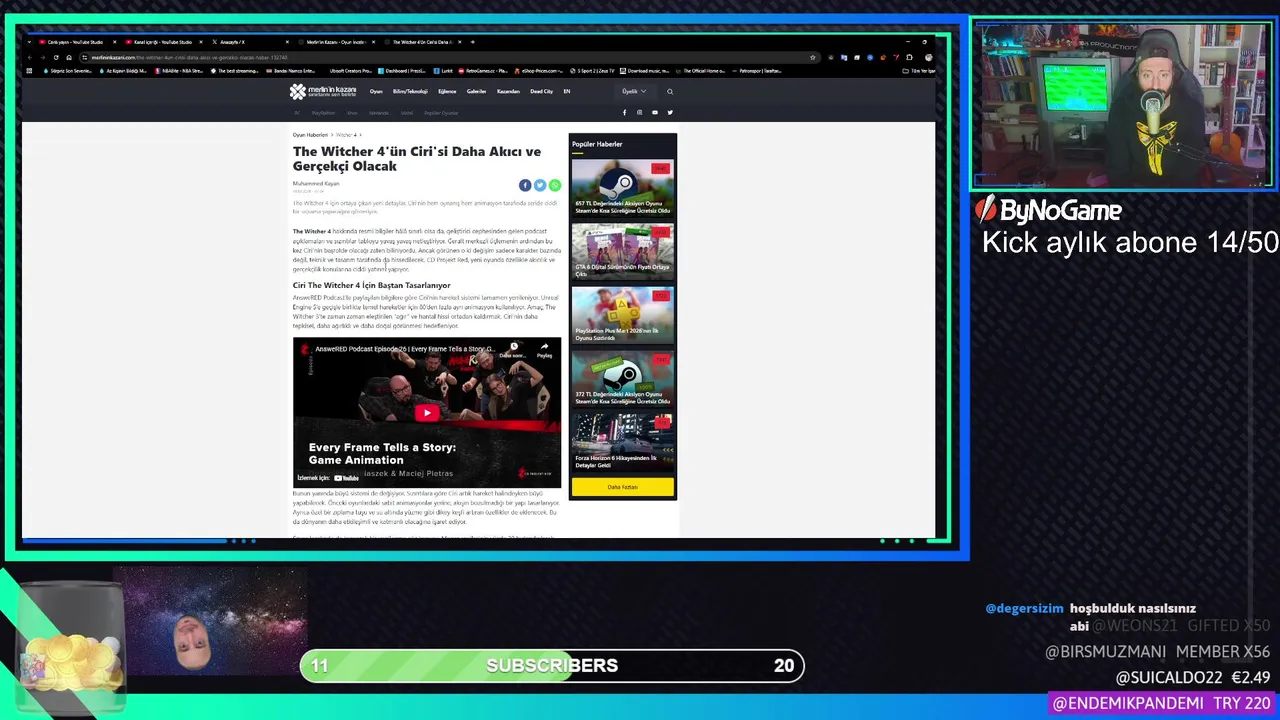This screenshot has height=720, width=1280.
Task: Open site's Twitter page from header icons
Action: [x=670, y=113]
